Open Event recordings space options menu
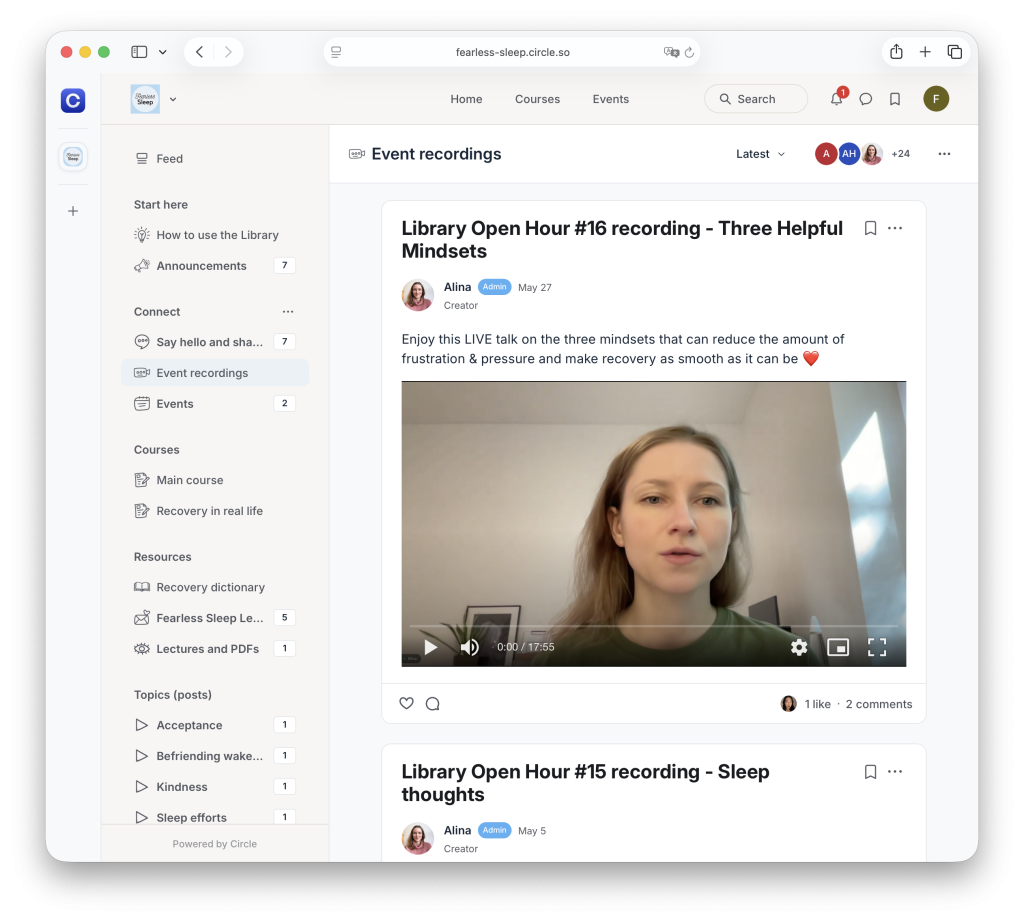 click(x=944, y=154)
